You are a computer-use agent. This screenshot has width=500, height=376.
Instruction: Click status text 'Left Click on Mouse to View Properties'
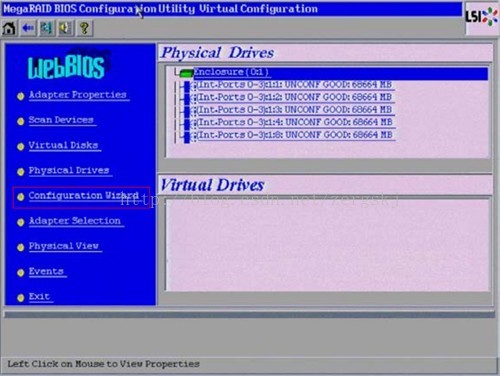[x=104, y=364]
